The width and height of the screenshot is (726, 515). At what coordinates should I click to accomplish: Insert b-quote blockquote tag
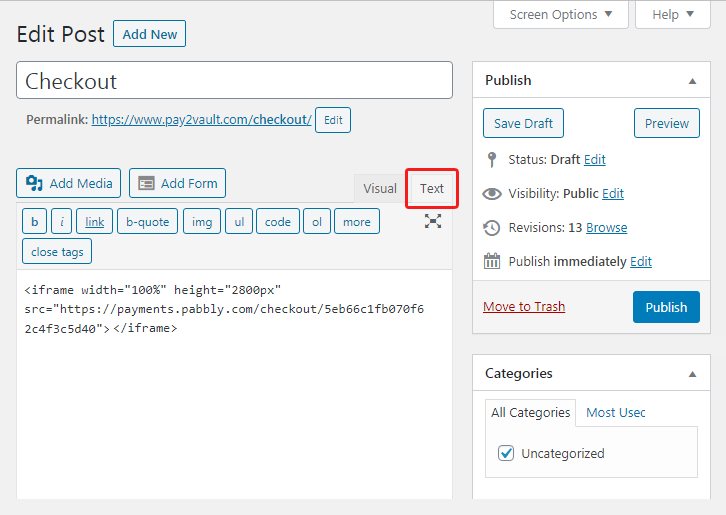click(x=147, y=222)
